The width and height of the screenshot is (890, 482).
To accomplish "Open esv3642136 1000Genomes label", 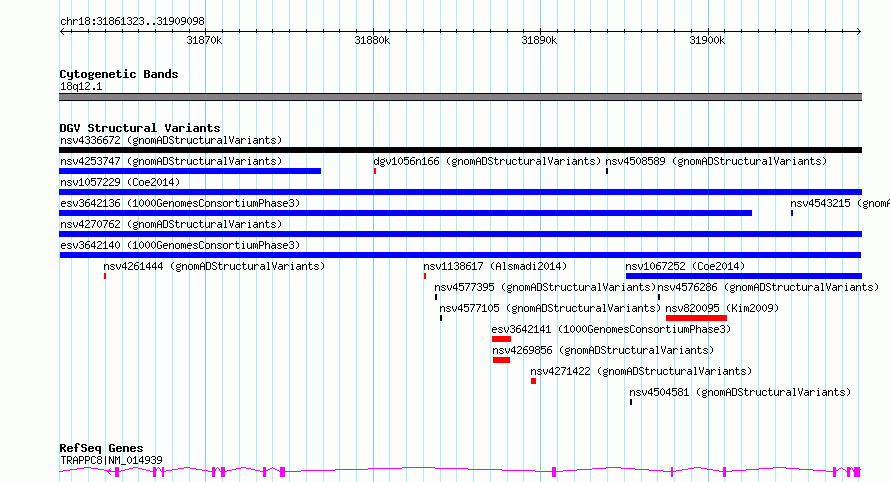I will (x=180, y=203).
